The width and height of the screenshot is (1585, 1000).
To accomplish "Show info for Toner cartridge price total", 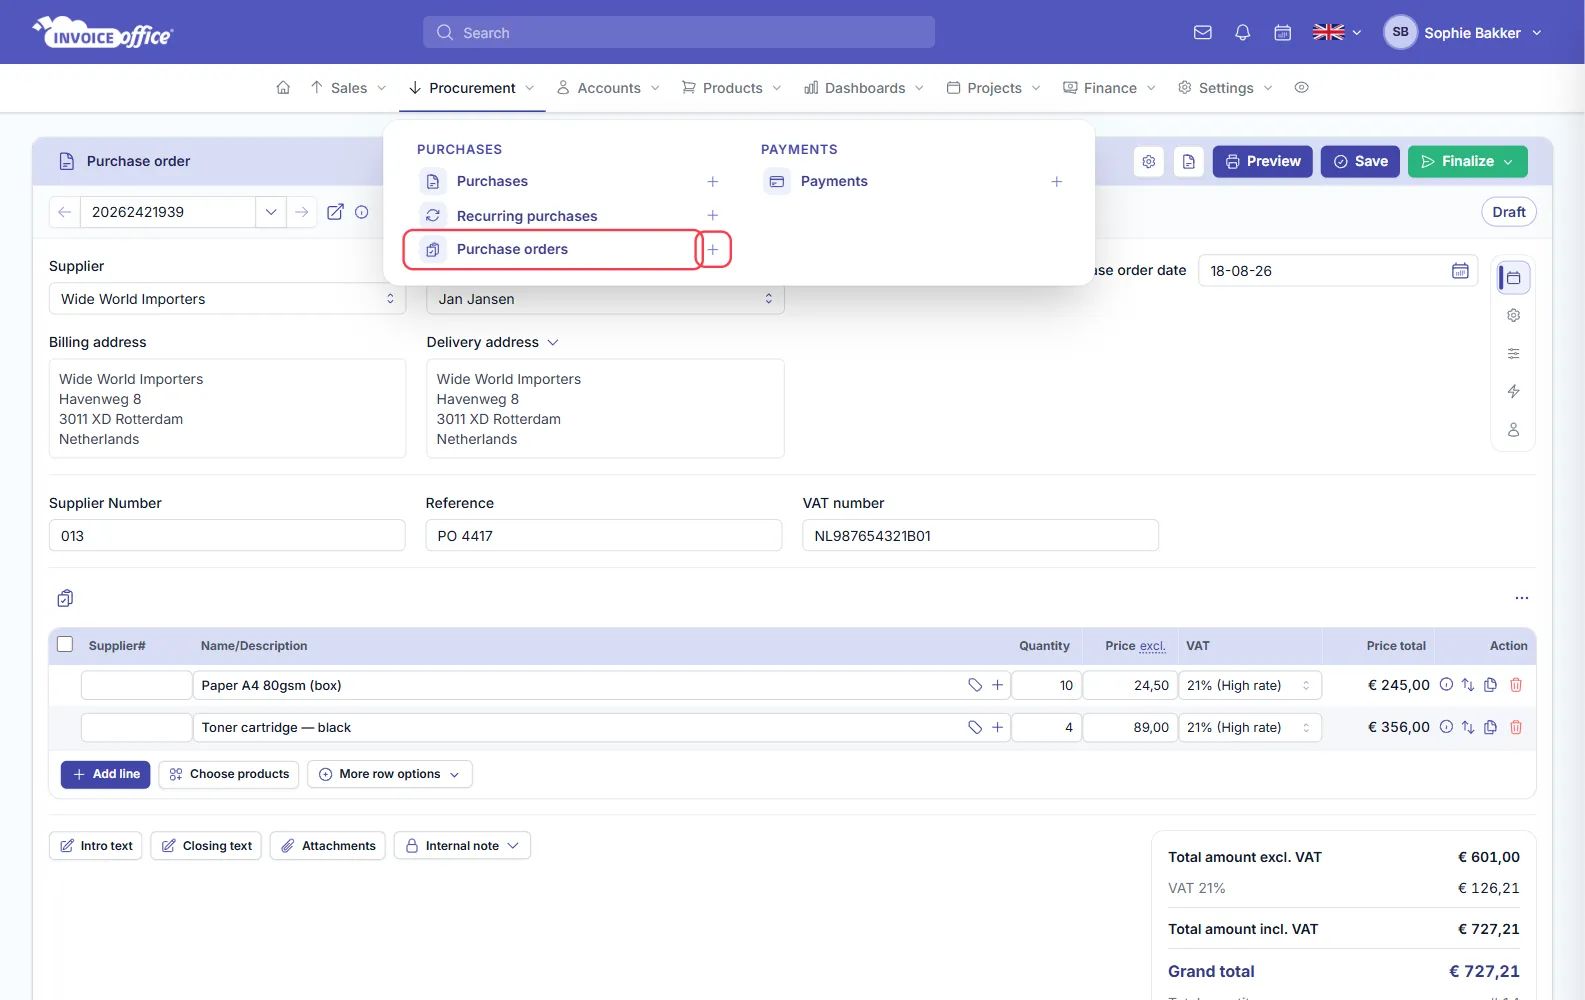I will (1446, 727).
